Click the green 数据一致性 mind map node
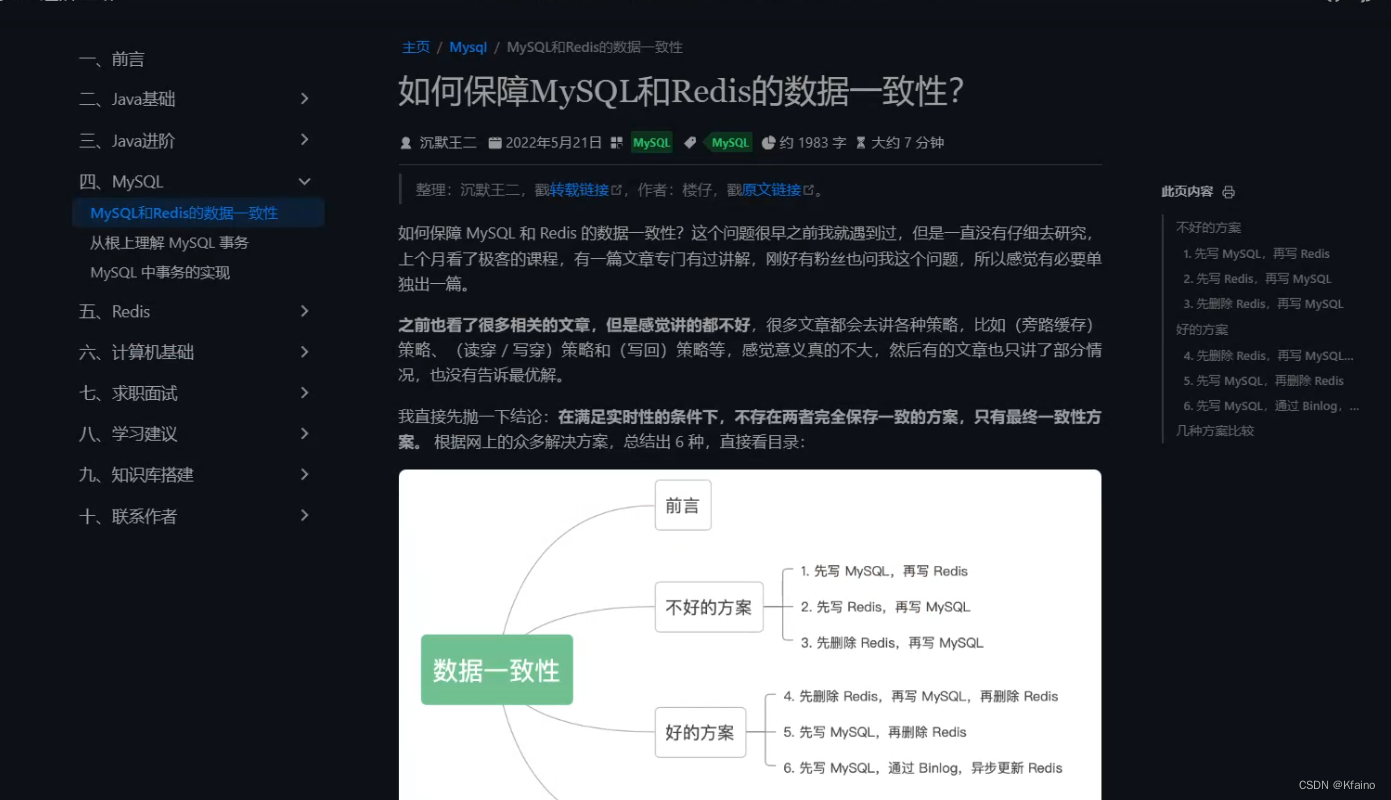This screenshot has height=800, width=1391. [497, 670]
